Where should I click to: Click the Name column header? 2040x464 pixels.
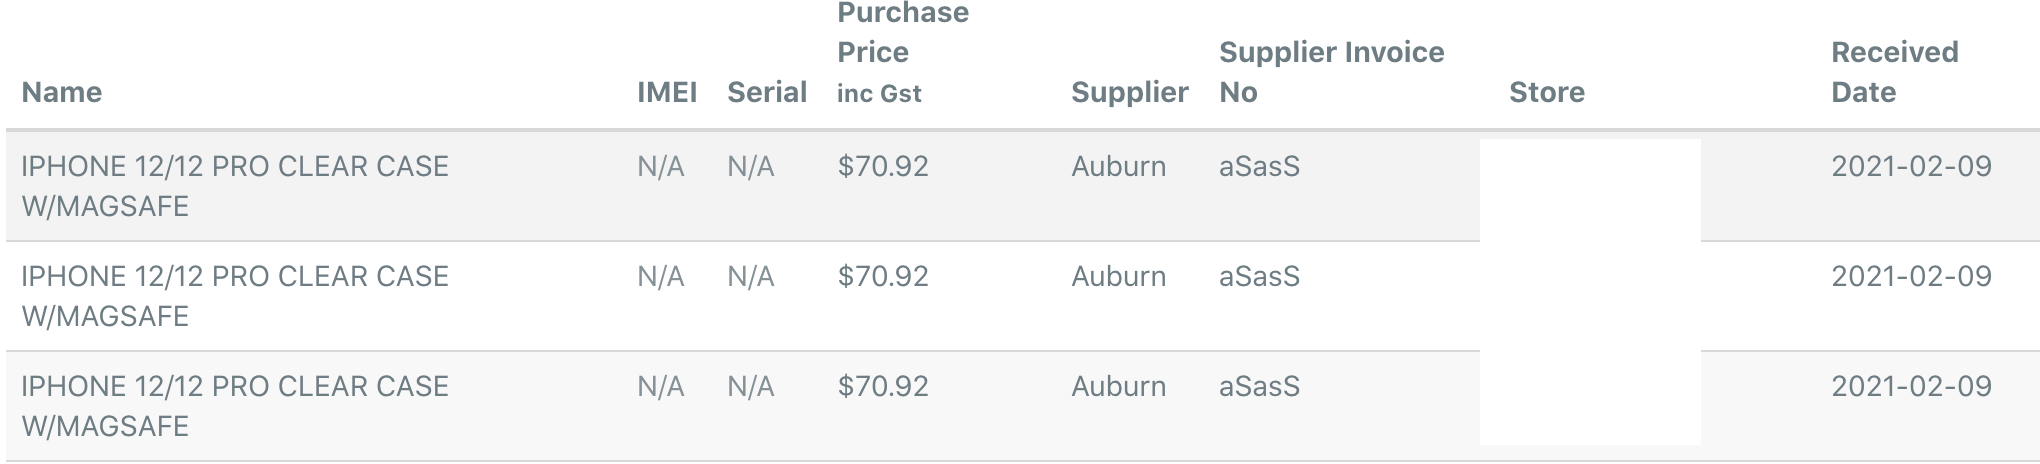pyautogui.click(x=62, y=92)
